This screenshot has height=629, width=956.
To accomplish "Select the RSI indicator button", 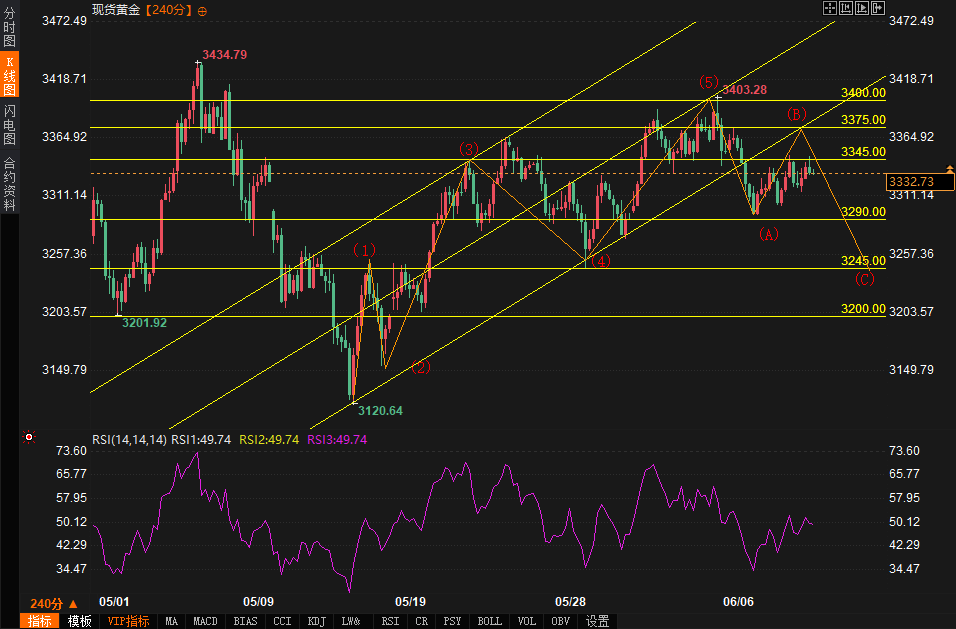I will [390, 621].
